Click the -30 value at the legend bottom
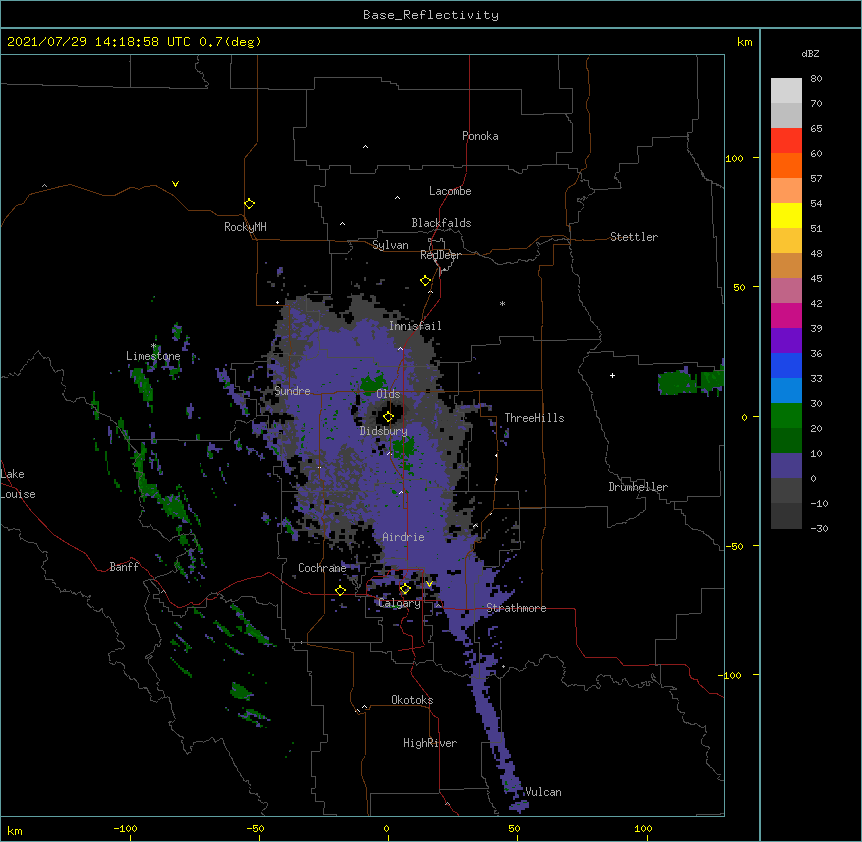The height and width of the screenshot is (842, 862). (819, 528)
